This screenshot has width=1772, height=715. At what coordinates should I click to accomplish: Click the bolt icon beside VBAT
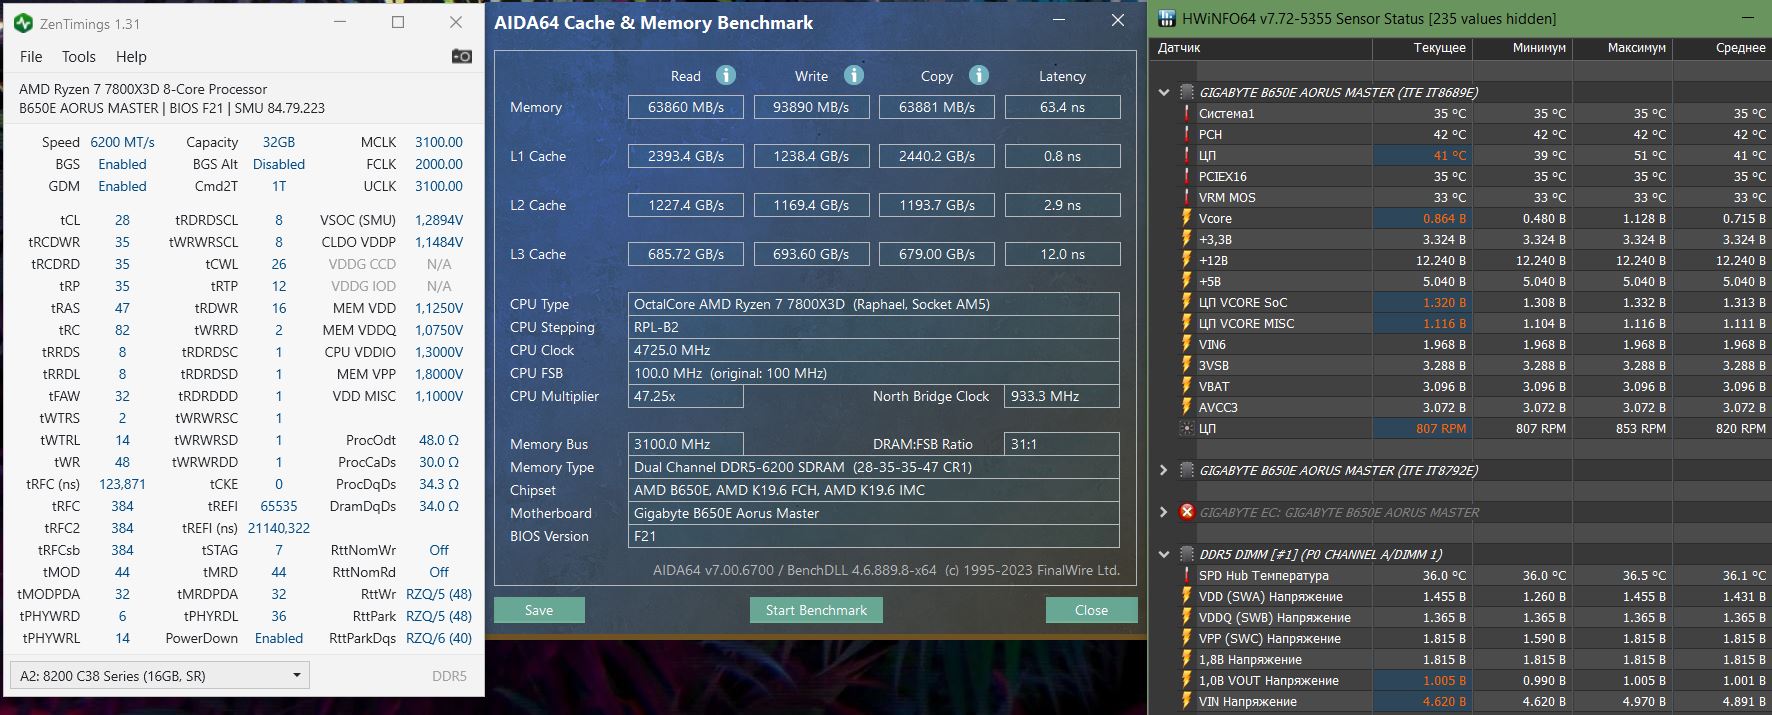click(1187, 386)
